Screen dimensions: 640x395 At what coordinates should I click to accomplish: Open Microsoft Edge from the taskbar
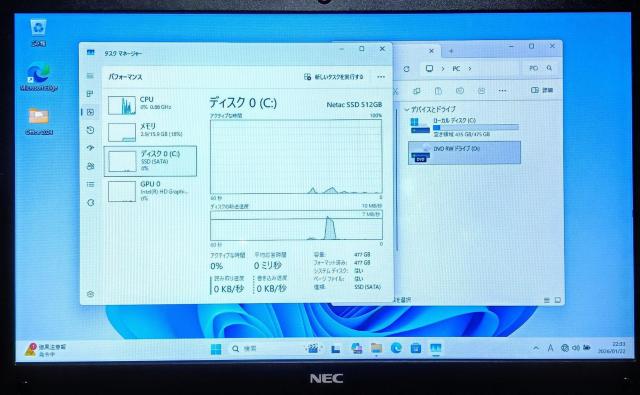tap(396, 348)
